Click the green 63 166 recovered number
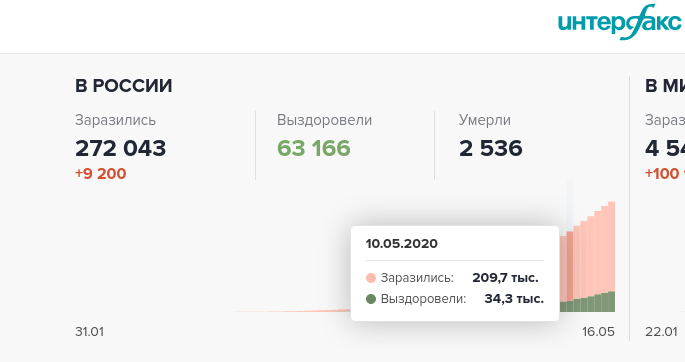This screenshot has height=362, width=685. click(314, 148)
